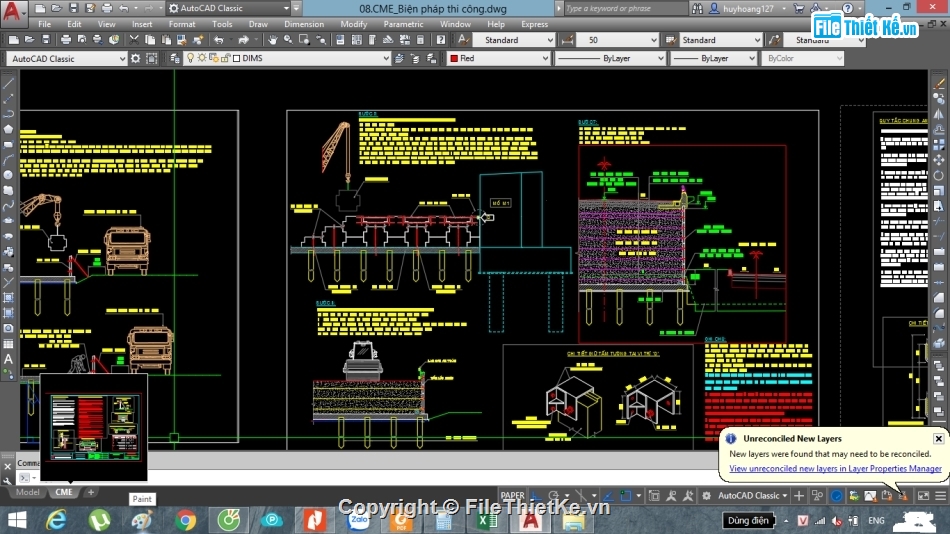Select the CME layout tab
The height and width of the screenshot is (534, 950).
coord(64,492)
